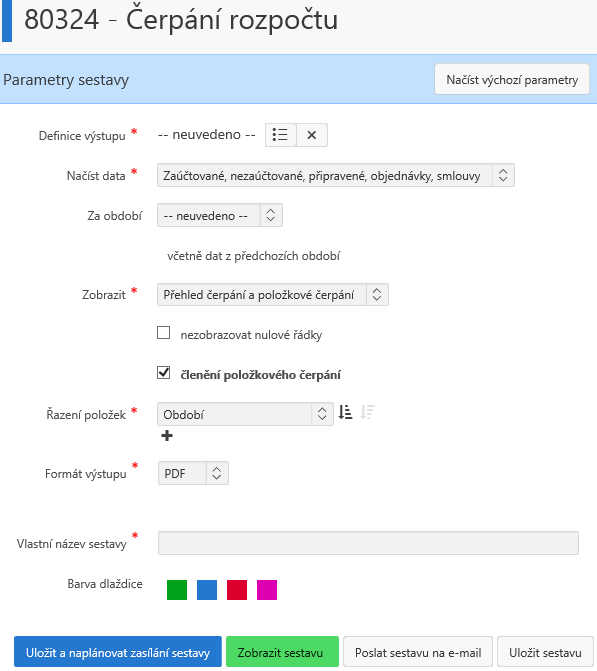This screenshot has width=597, height=671.
Task: Click the Uložit sestavu button
Action: click(545, 652)
